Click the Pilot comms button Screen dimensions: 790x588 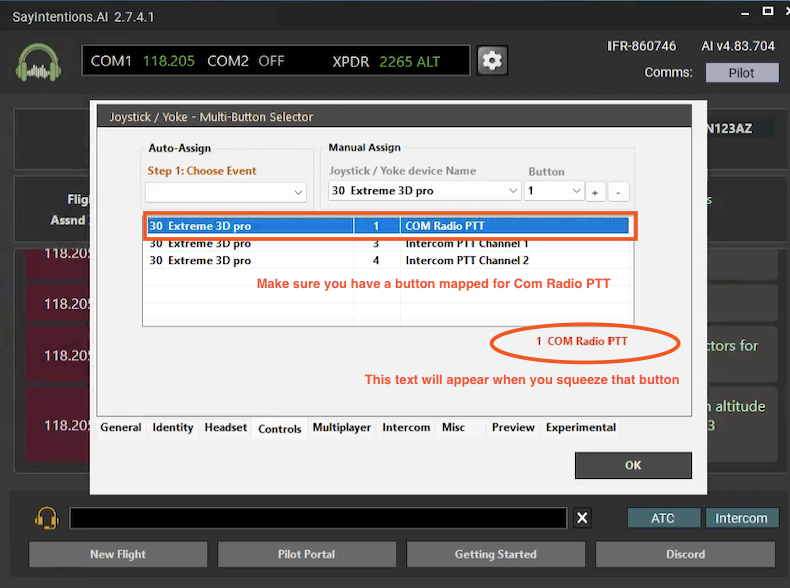pos(742,73)
